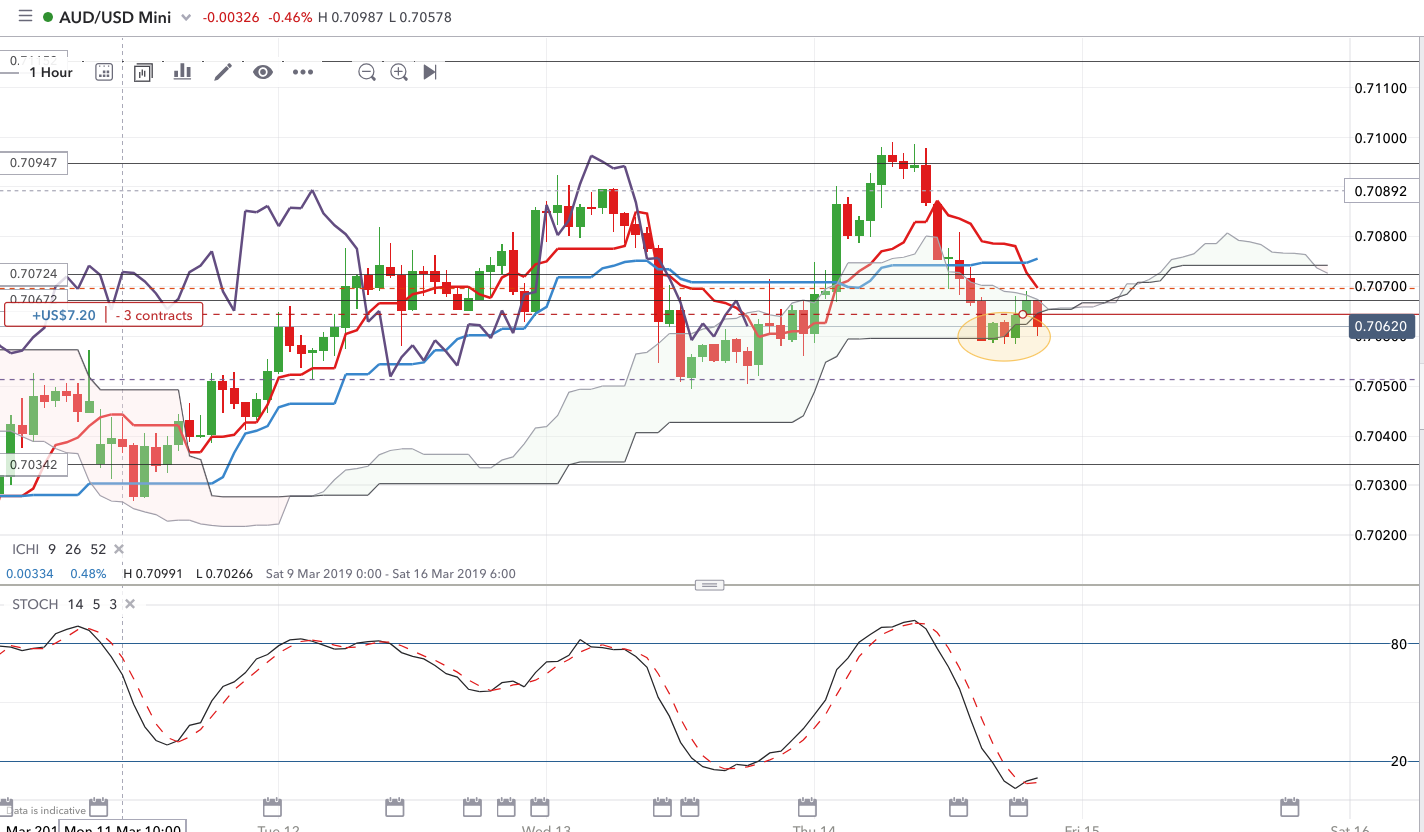Remove the ICHI indicator
Image resolution: width=1424 pixels, height=832 pixels.
(119, 549)
